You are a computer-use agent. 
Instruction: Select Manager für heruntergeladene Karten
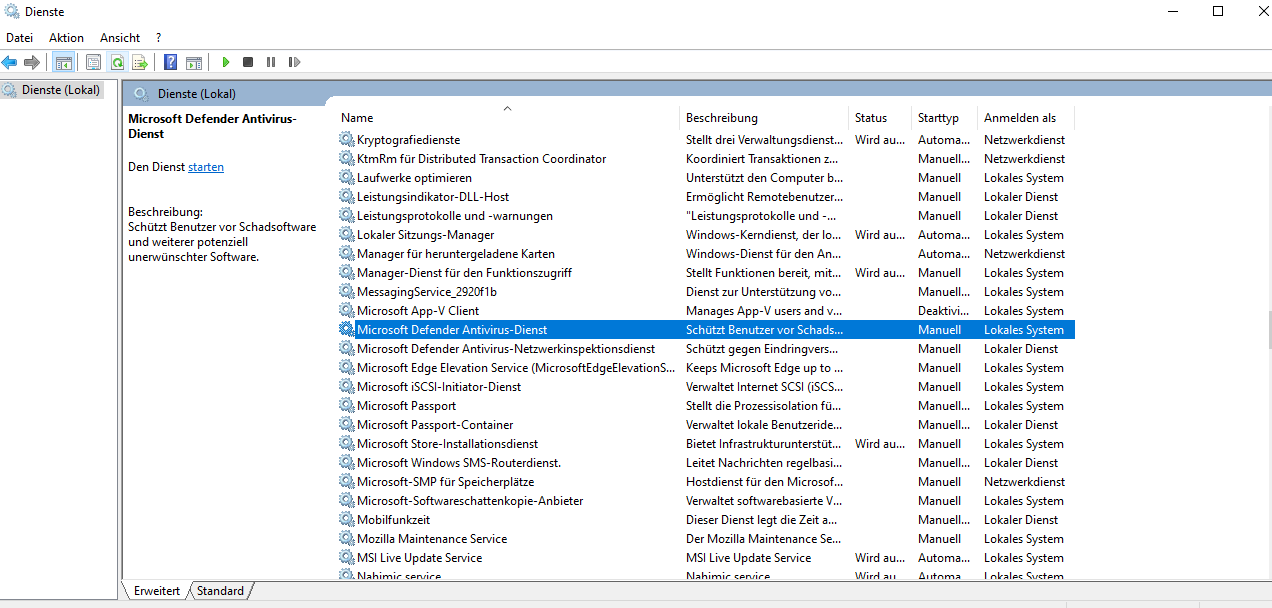point(456,254)
